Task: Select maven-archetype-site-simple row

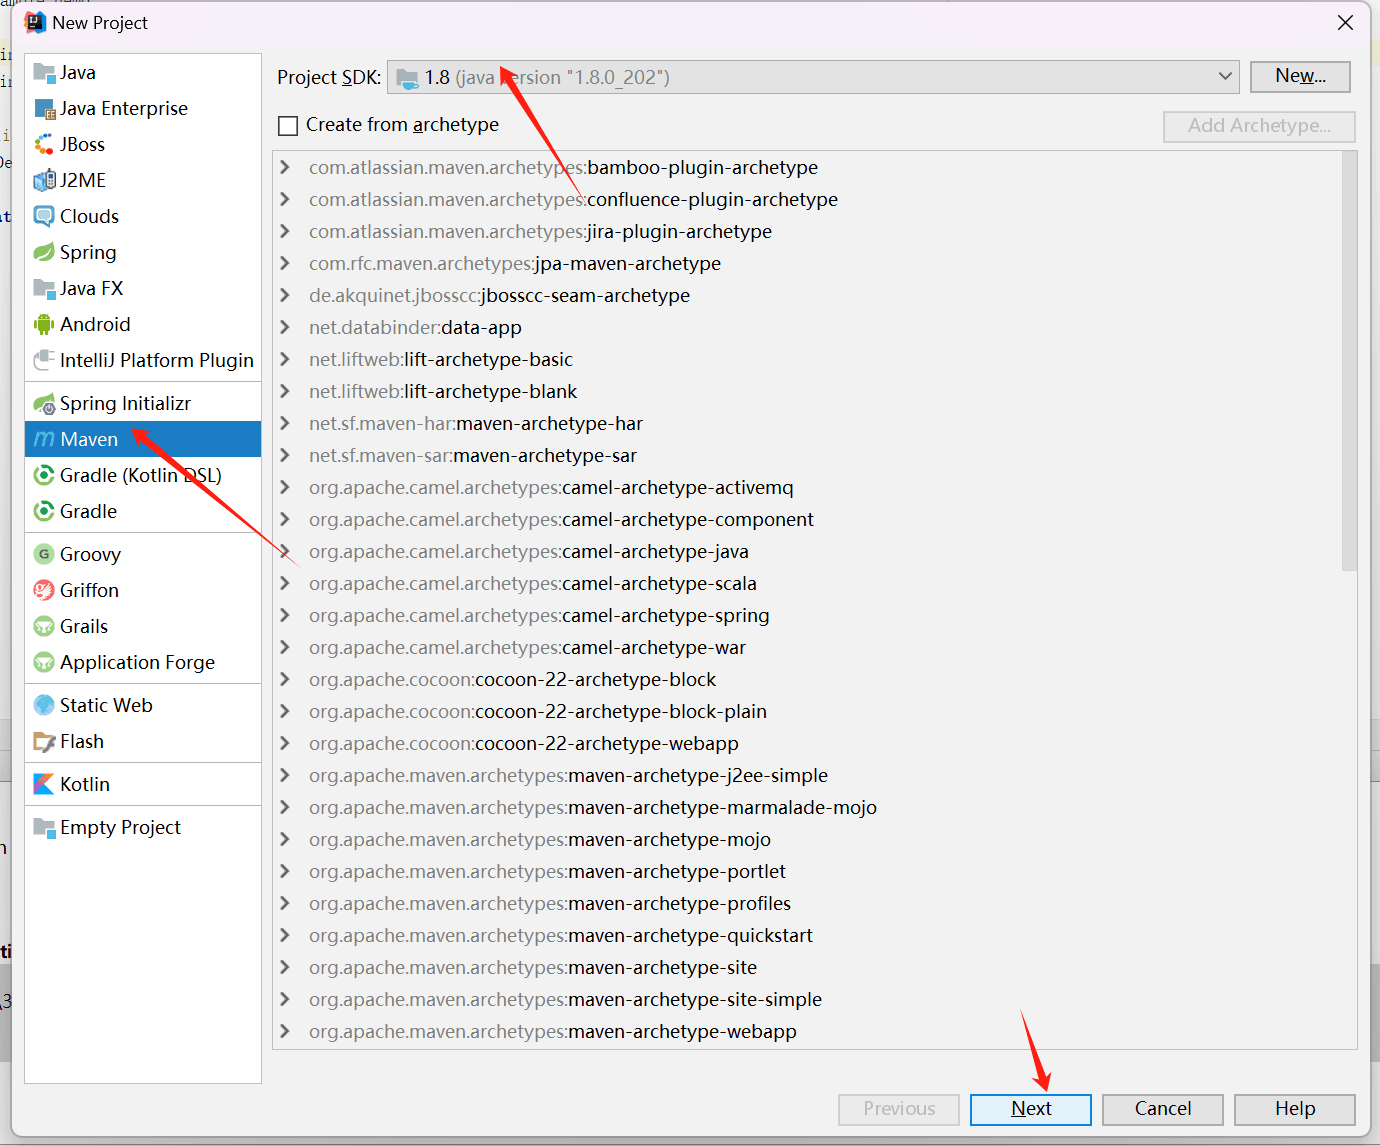Action: 807,999
